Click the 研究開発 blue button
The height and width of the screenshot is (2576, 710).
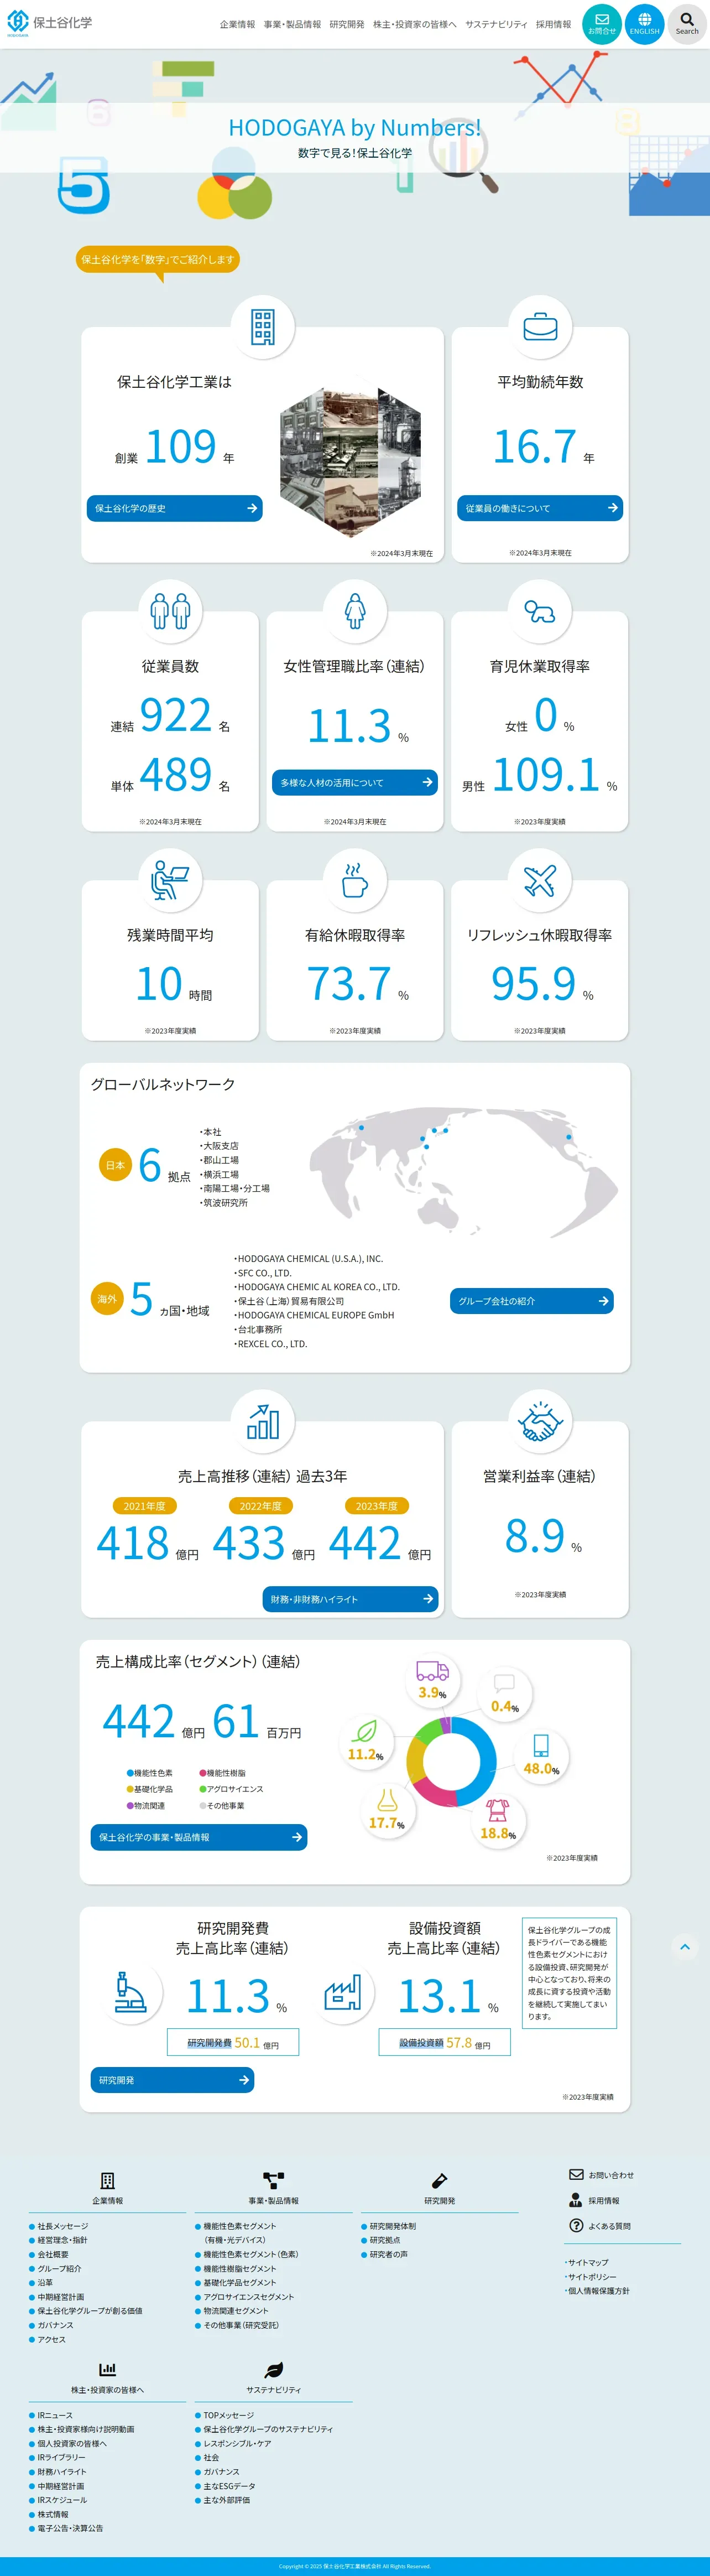172,2080
